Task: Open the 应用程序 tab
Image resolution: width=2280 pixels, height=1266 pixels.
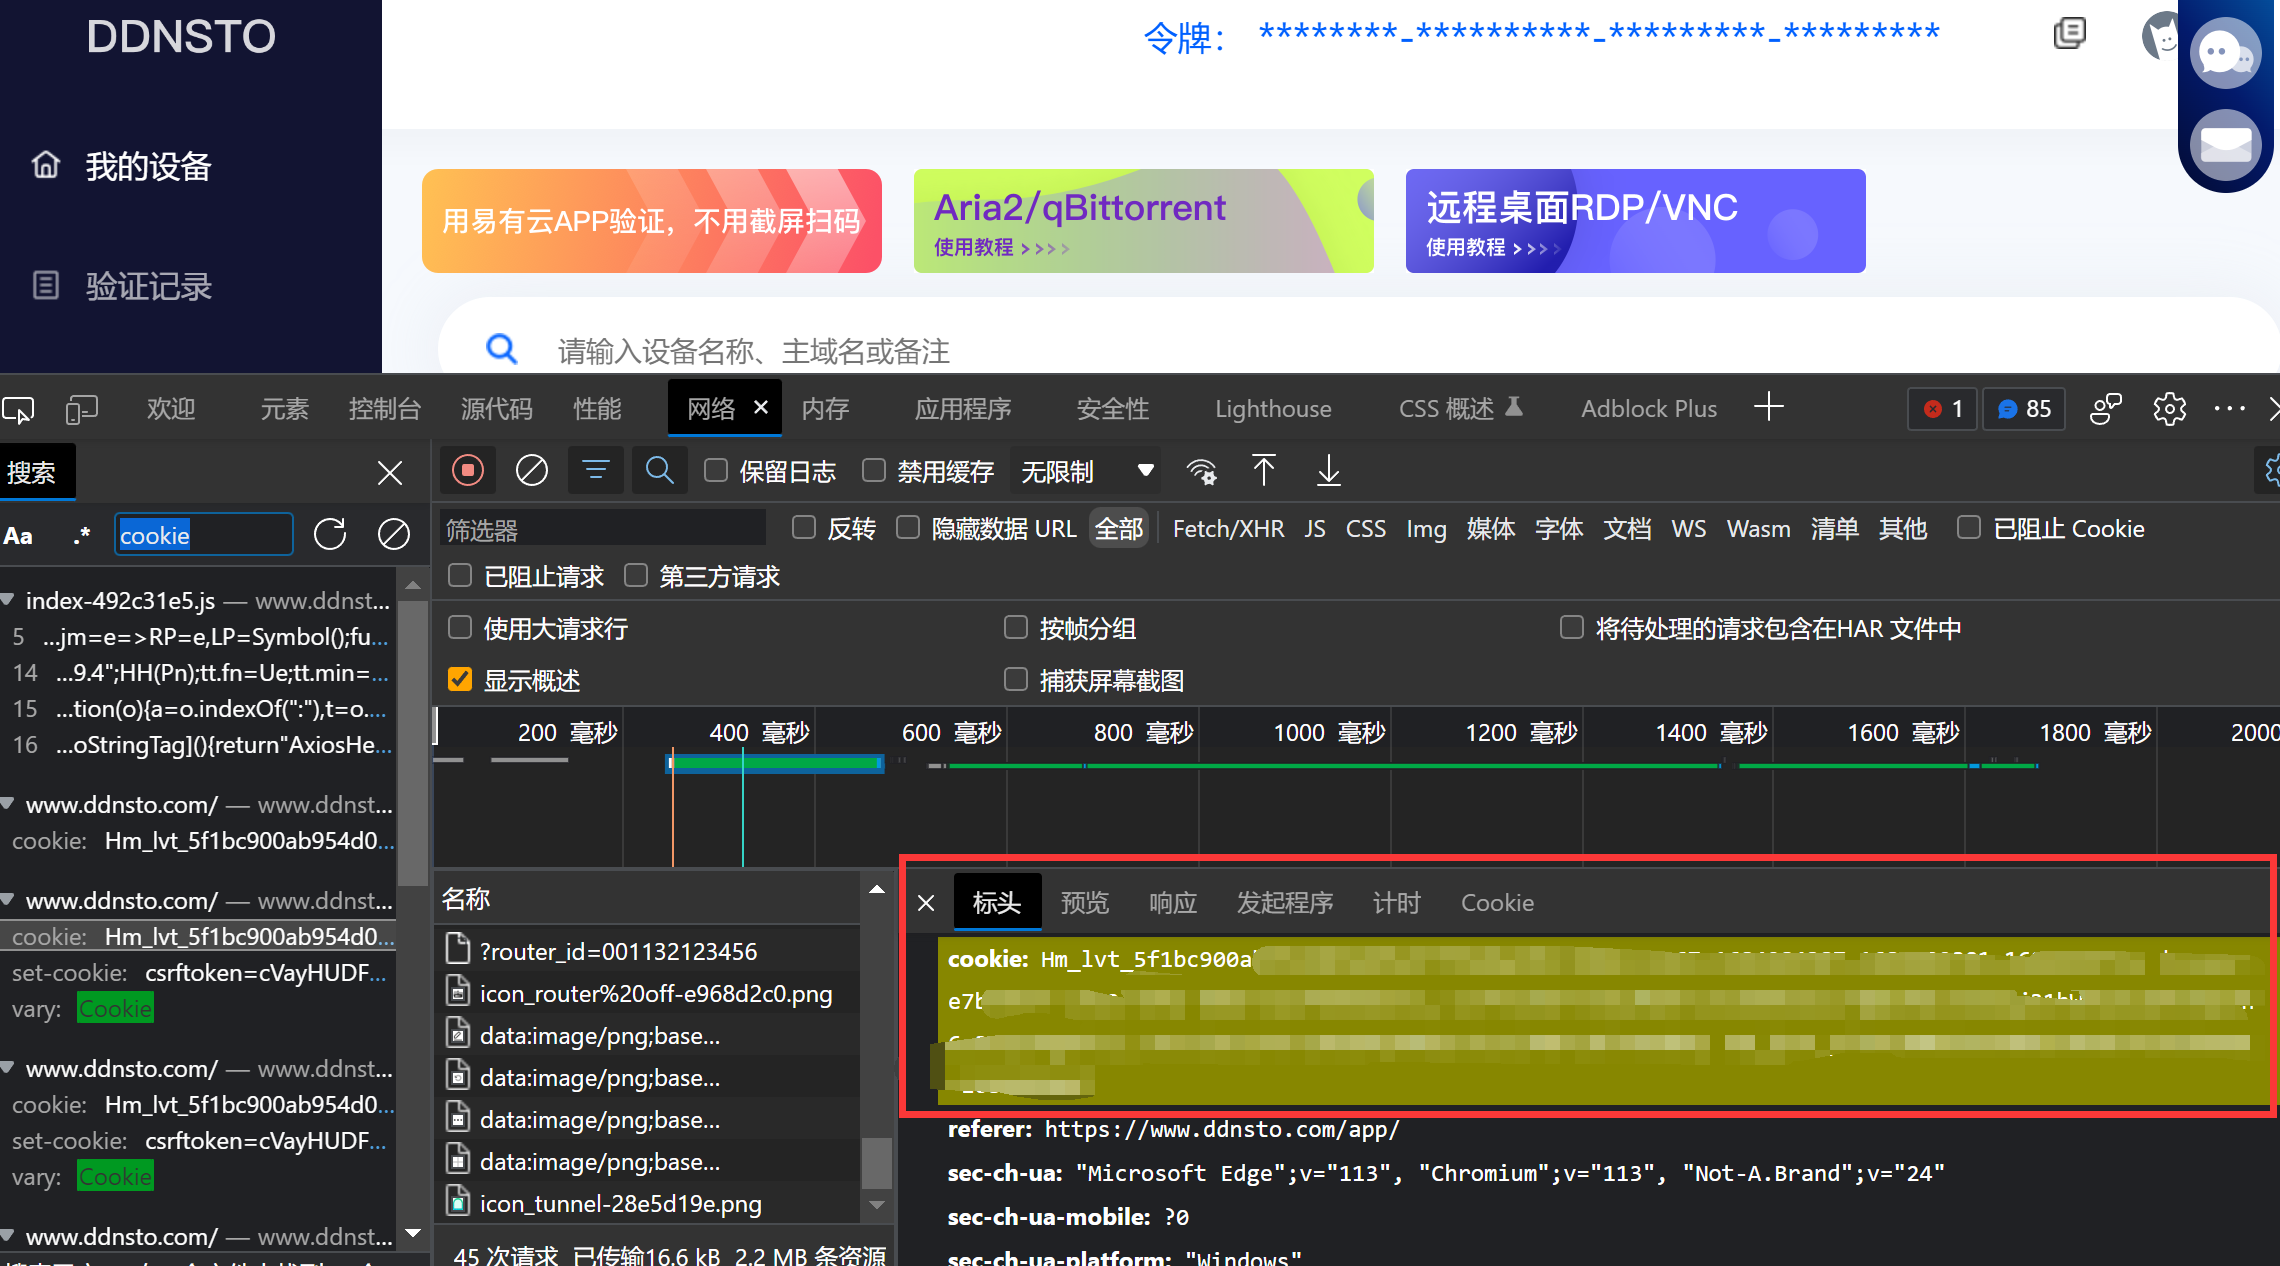Action: coord(963,409)
